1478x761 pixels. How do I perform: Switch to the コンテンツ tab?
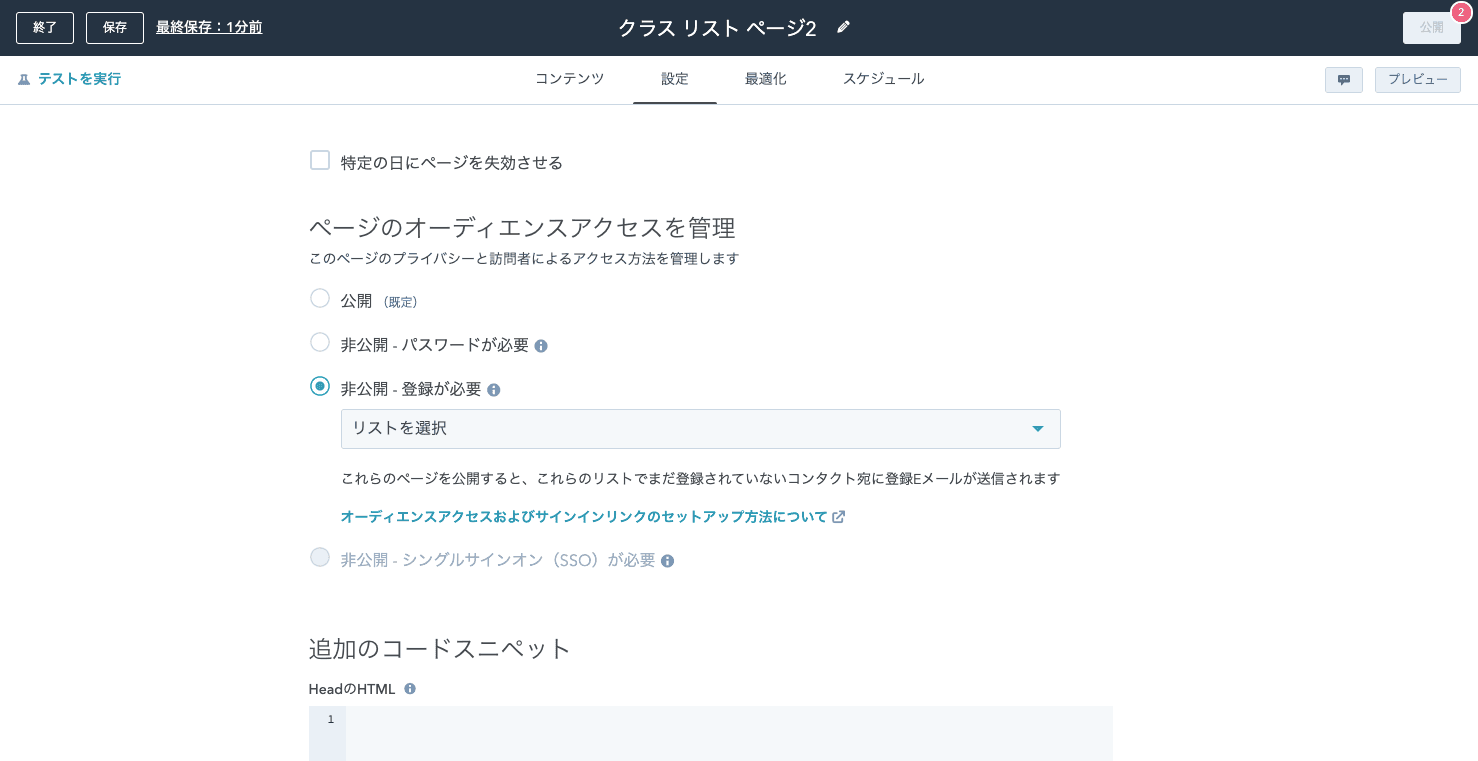point(569,79)
